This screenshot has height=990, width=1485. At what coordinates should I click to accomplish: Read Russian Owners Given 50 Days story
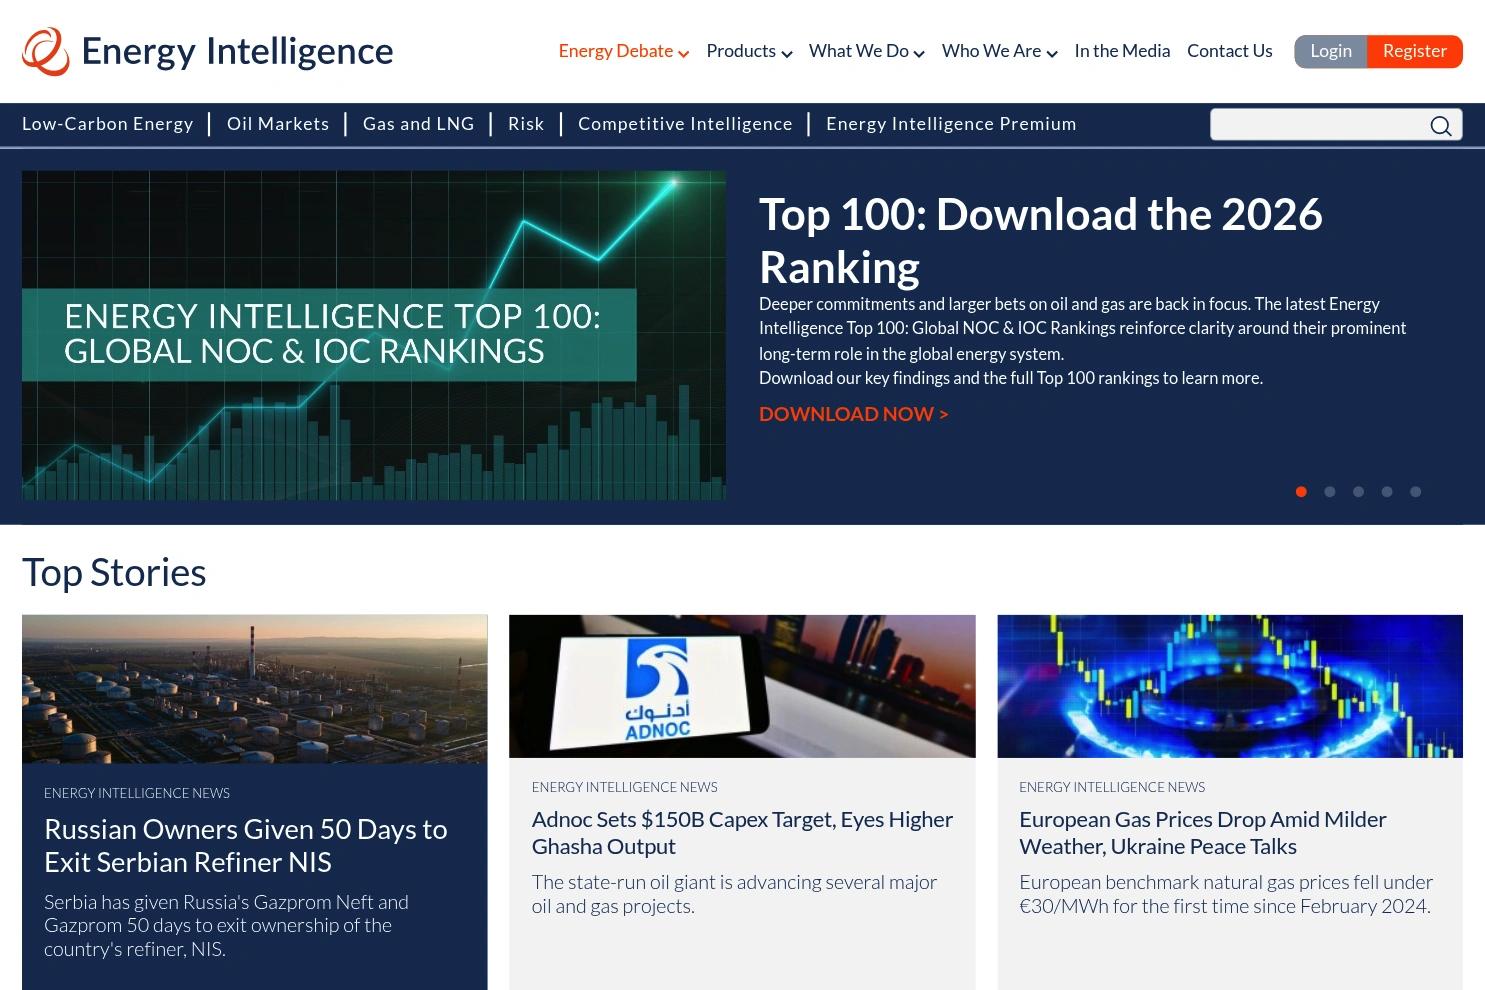point(246,845)
